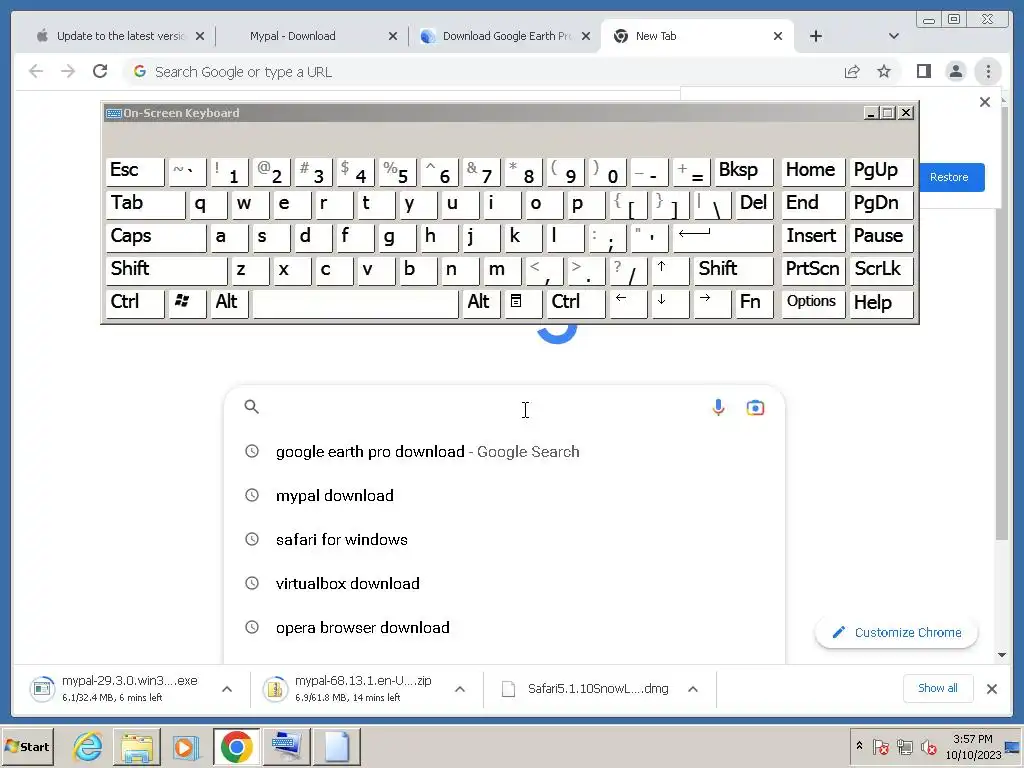Choose 'virtualbox download' suggestion

tap(504, 584)
